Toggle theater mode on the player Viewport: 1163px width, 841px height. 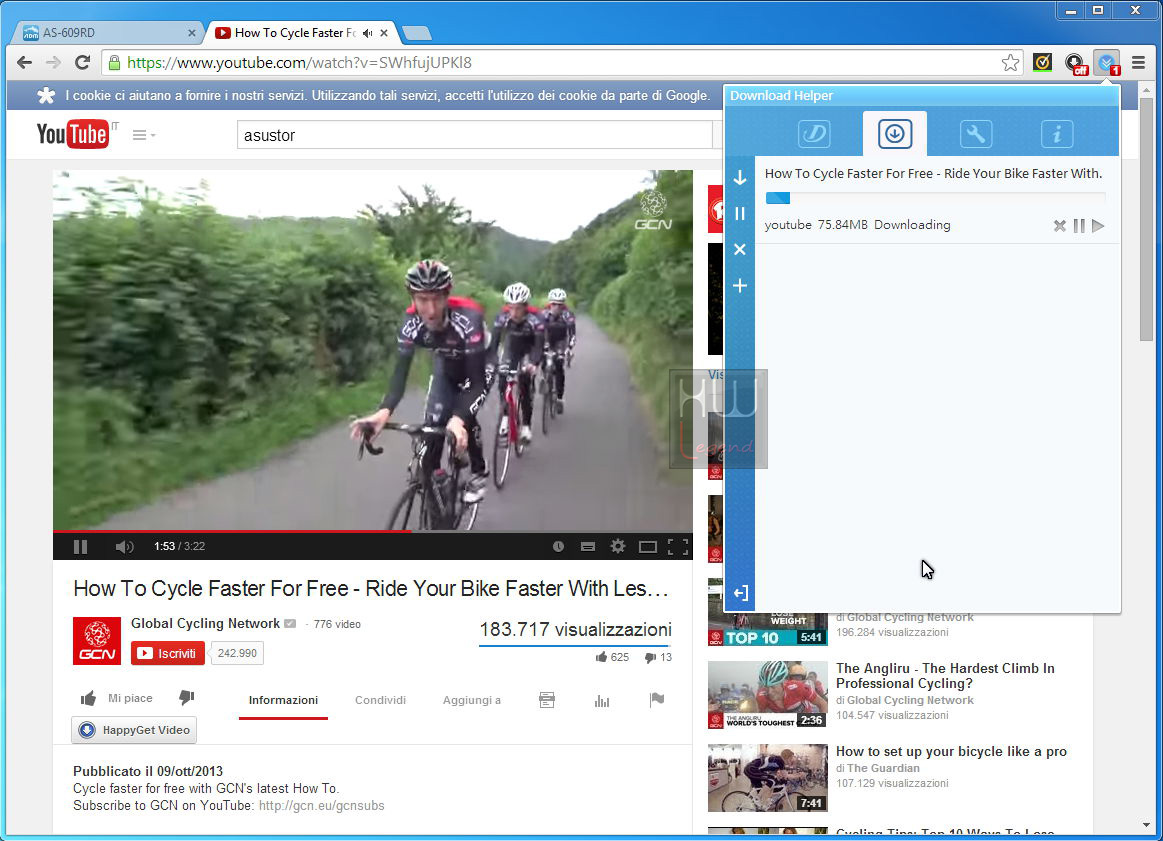pyautogui.click(x=648, y=547)
